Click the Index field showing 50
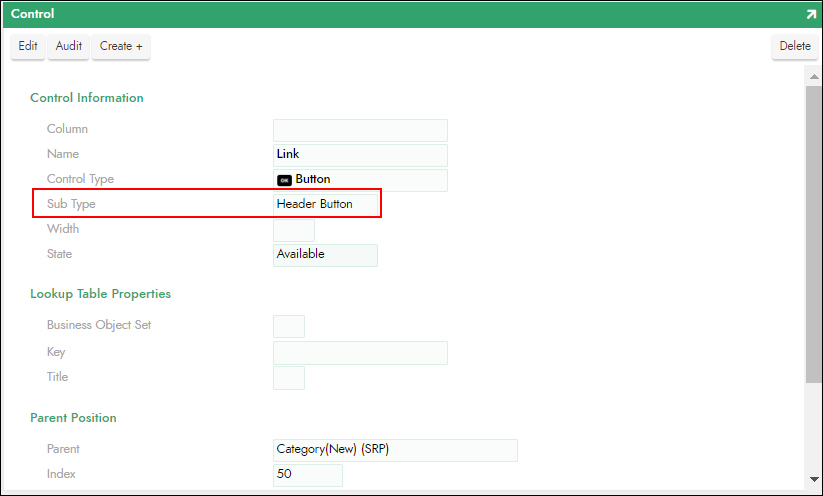 click(x=308, y=474)
